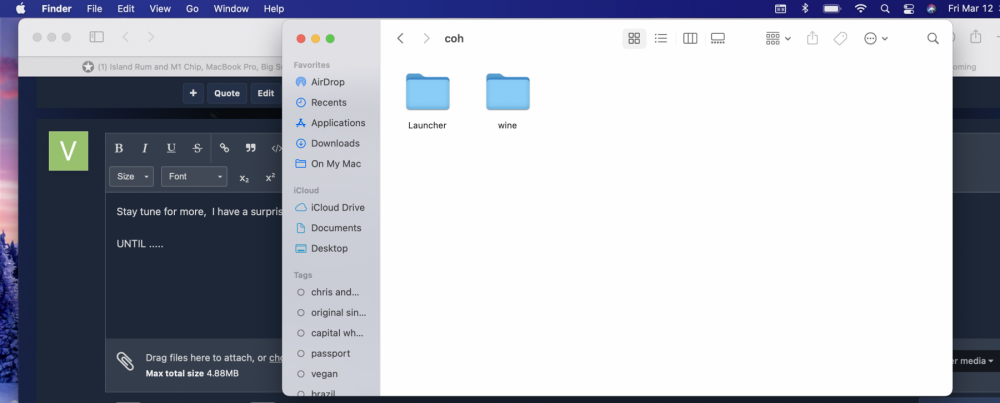The height and width of the screenshot is (403, 1000).
Task: Click the Edit Tags icon in Finder
Action: 840,38
